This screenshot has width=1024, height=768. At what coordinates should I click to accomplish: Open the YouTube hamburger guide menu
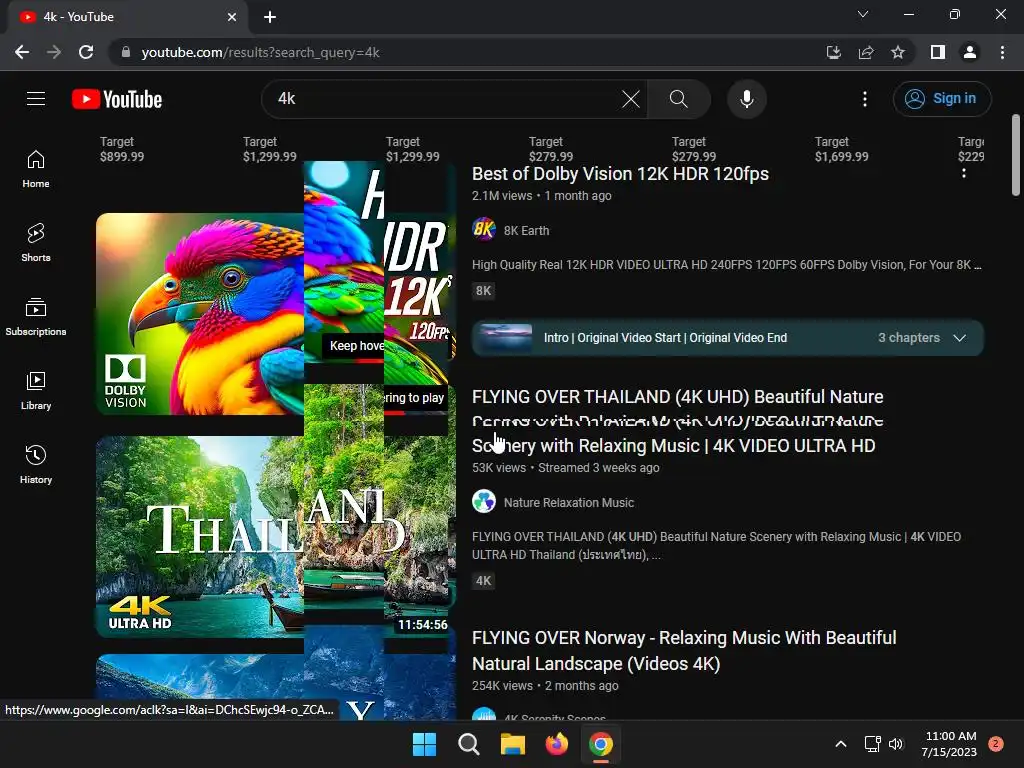pos(36,99)
